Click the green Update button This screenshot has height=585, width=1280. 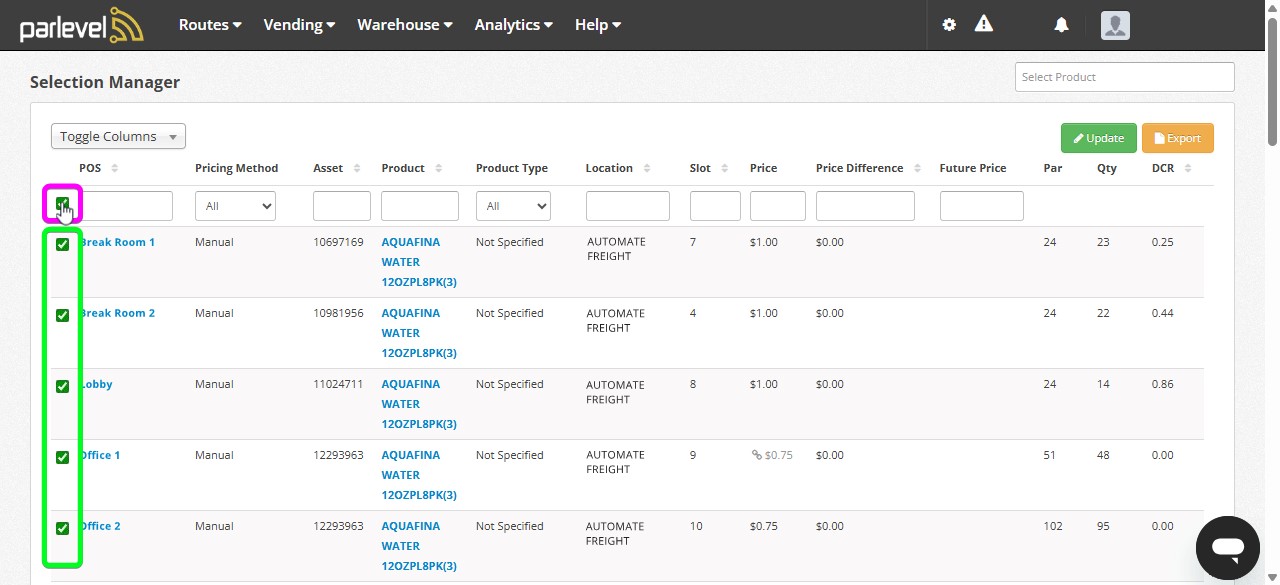click(1098, 138)
